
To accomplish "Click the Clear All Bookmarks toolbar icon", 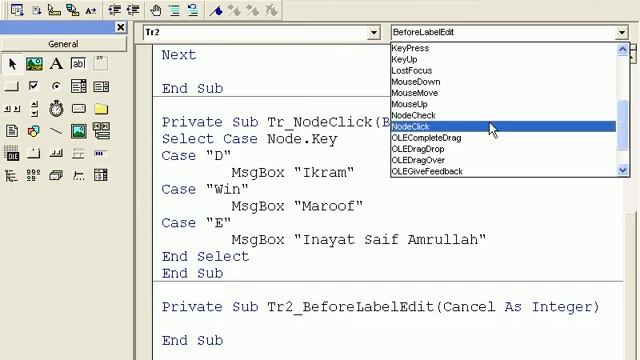I will coord(271,10).
